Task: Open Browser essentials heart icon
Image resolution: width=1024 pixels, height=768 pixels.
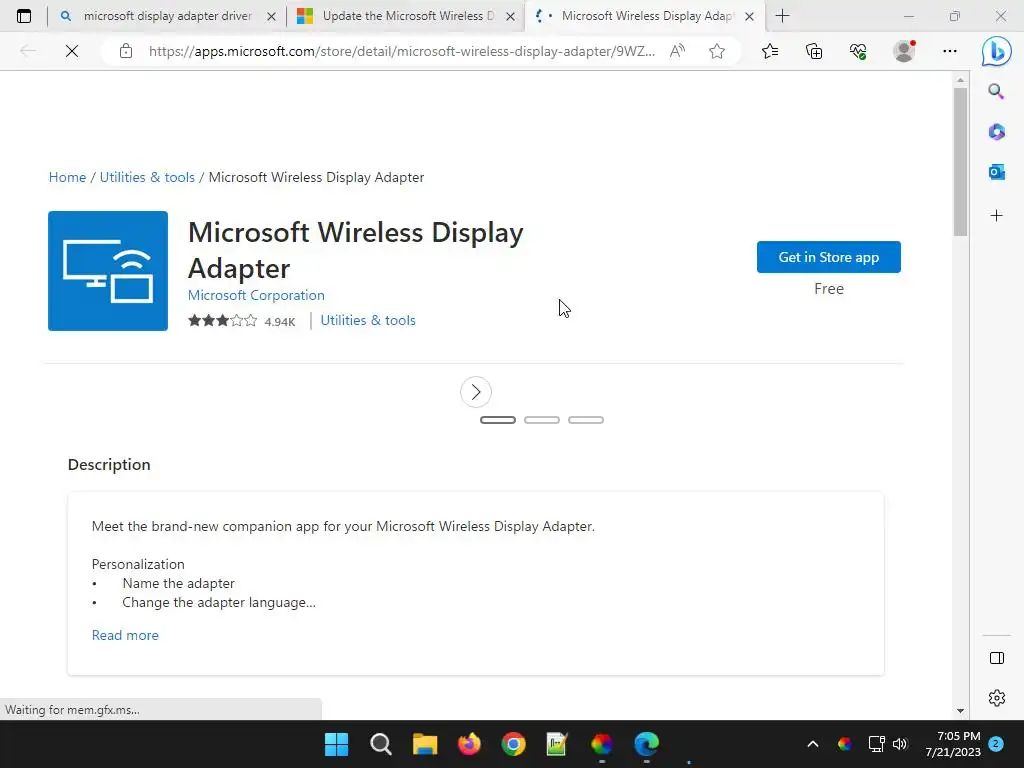Action: (858, 51)
